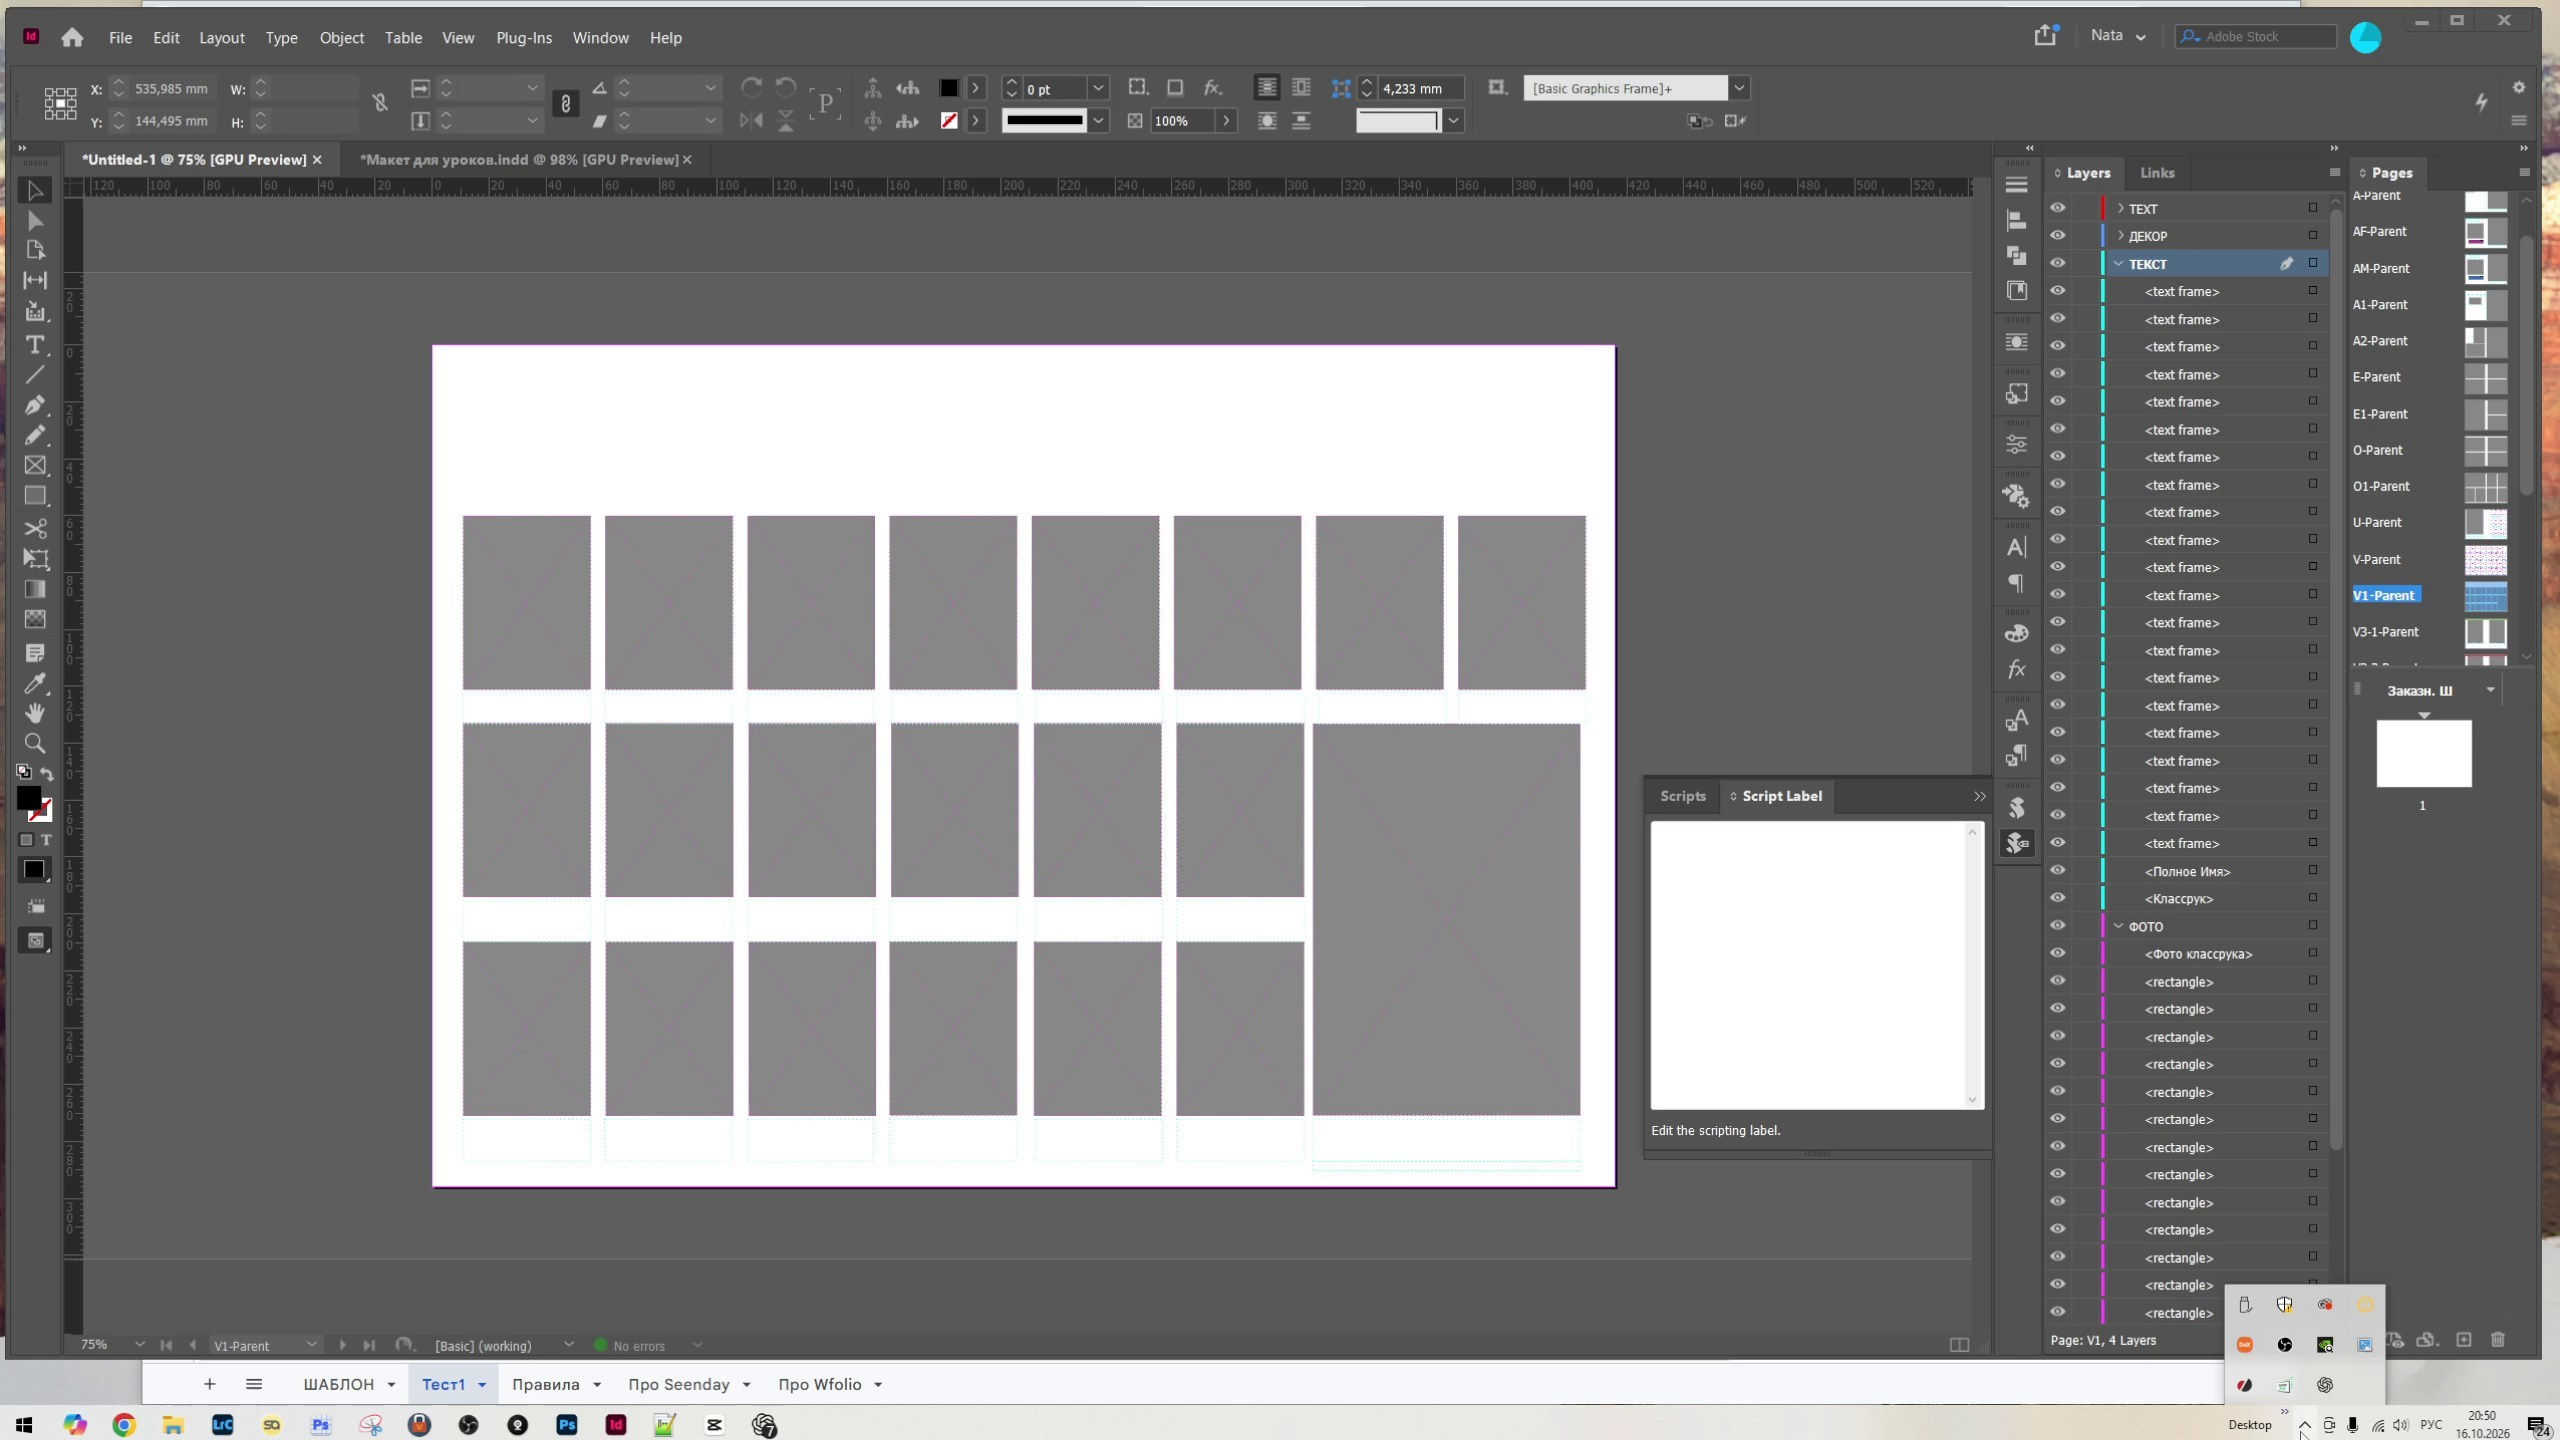Open the Object menu
This screenshot has height=1440, width=2560.
341,38
